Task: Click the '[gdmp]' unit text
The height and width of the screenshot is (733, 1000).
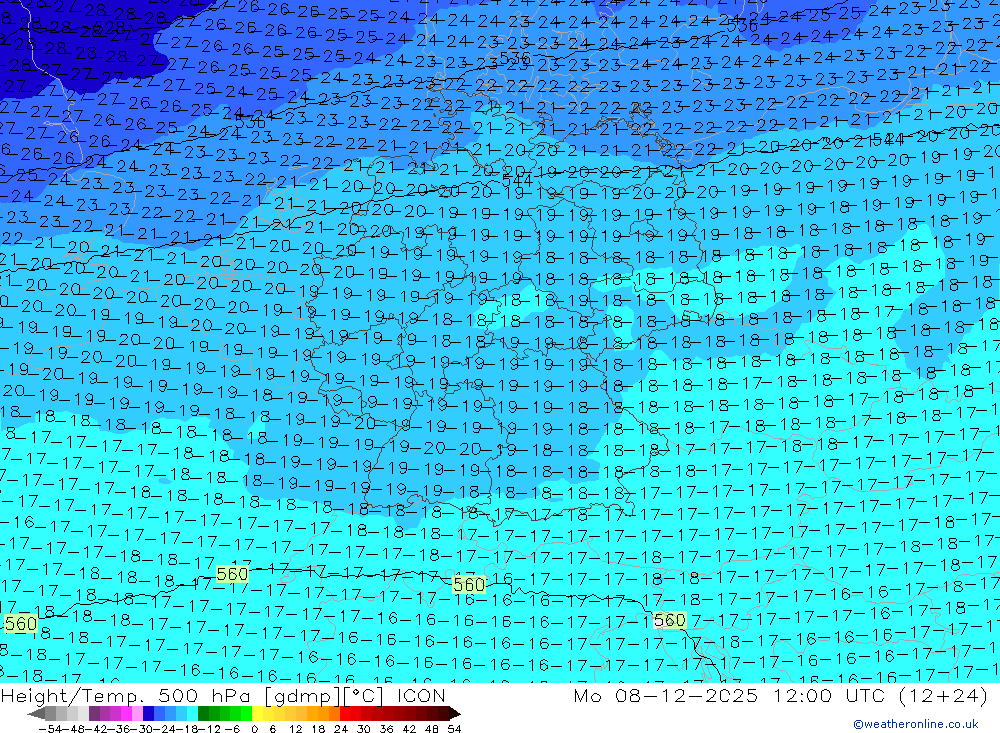Action: 302,696
